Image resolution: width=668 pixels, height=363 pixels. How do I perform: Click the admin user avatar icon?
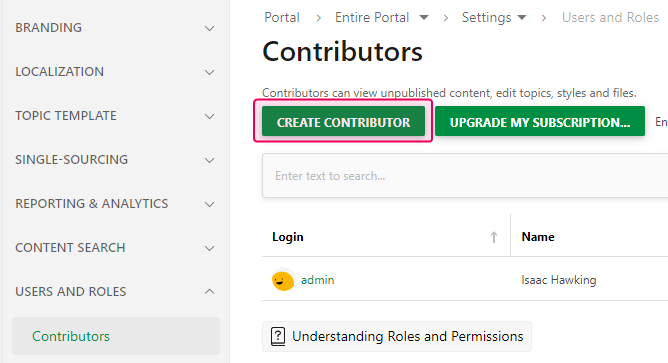pyautogui.click(x=283, y=280)
